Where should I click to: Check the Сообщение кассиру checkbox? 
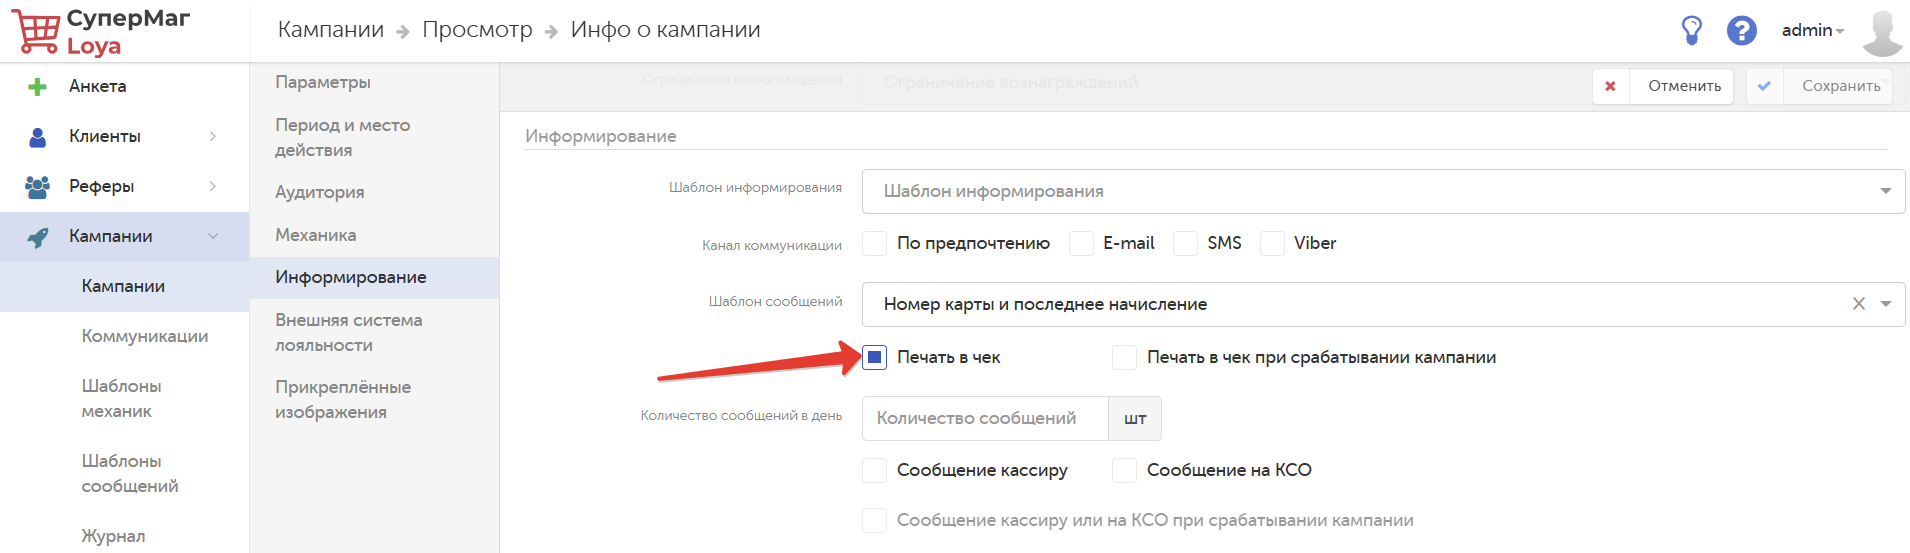(875, 470)
